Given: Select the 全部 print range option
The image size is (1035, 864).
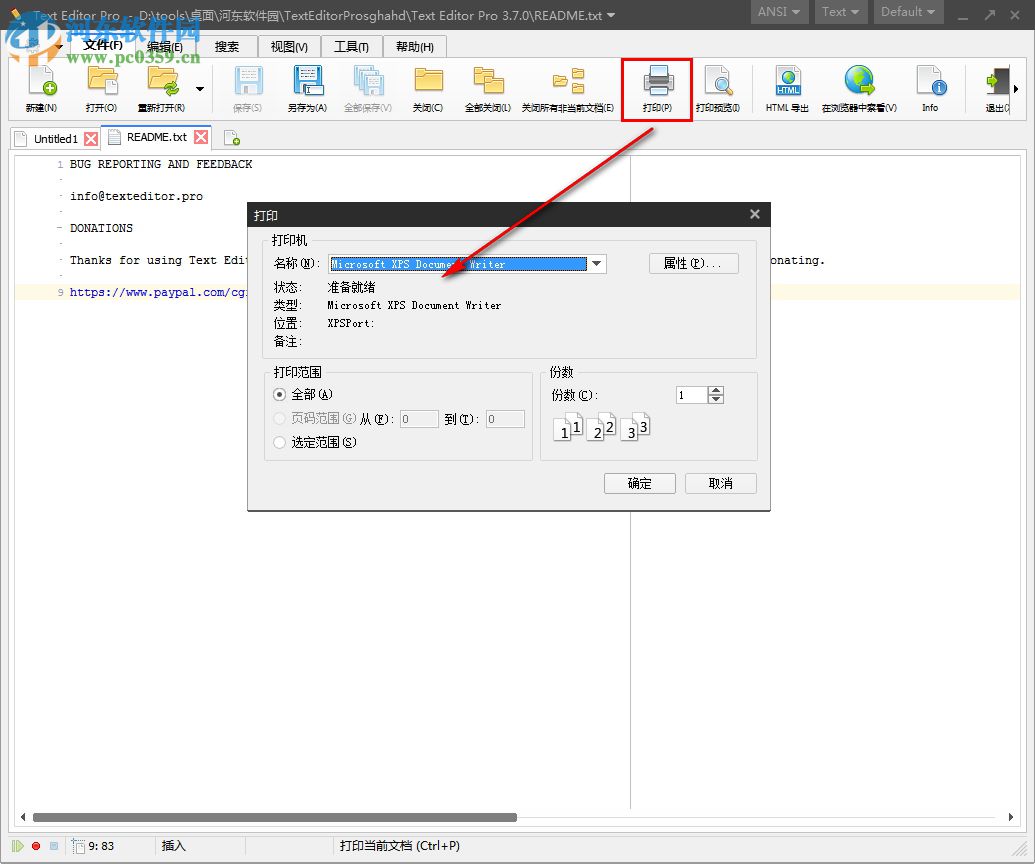Looking at the screenshot, I should click(279, 394).
